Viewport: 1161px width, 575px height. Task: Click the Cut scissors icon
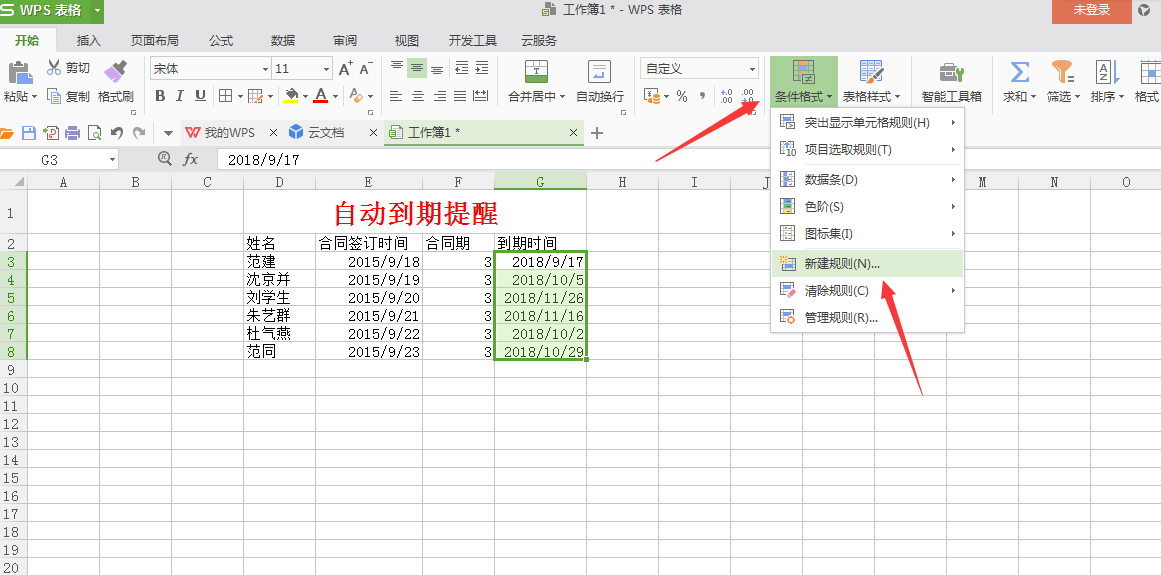pos(54,68)
